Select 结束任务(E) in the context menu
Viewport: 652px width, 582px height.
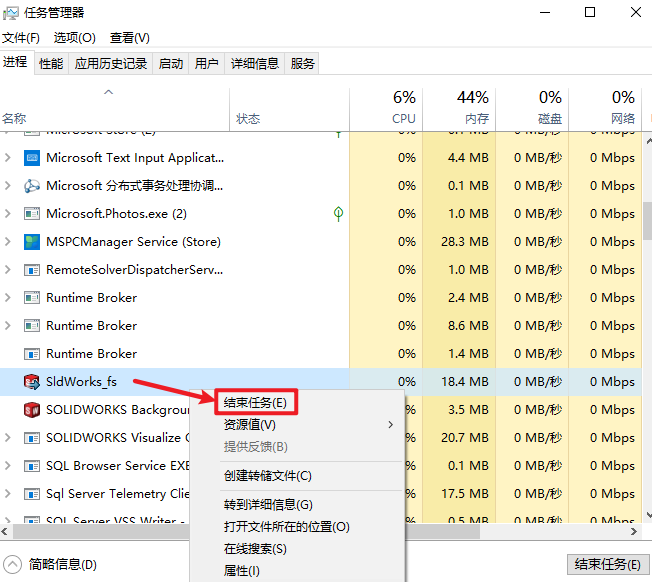(256, 402)
